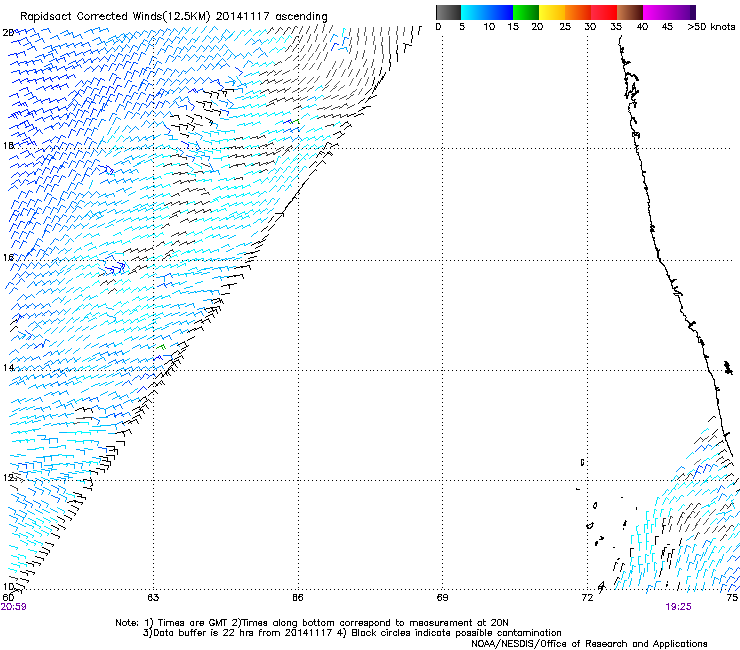This screenshot has width=740, height=650.
Task: Click the longitude label '72'
Action: point(587,598)
